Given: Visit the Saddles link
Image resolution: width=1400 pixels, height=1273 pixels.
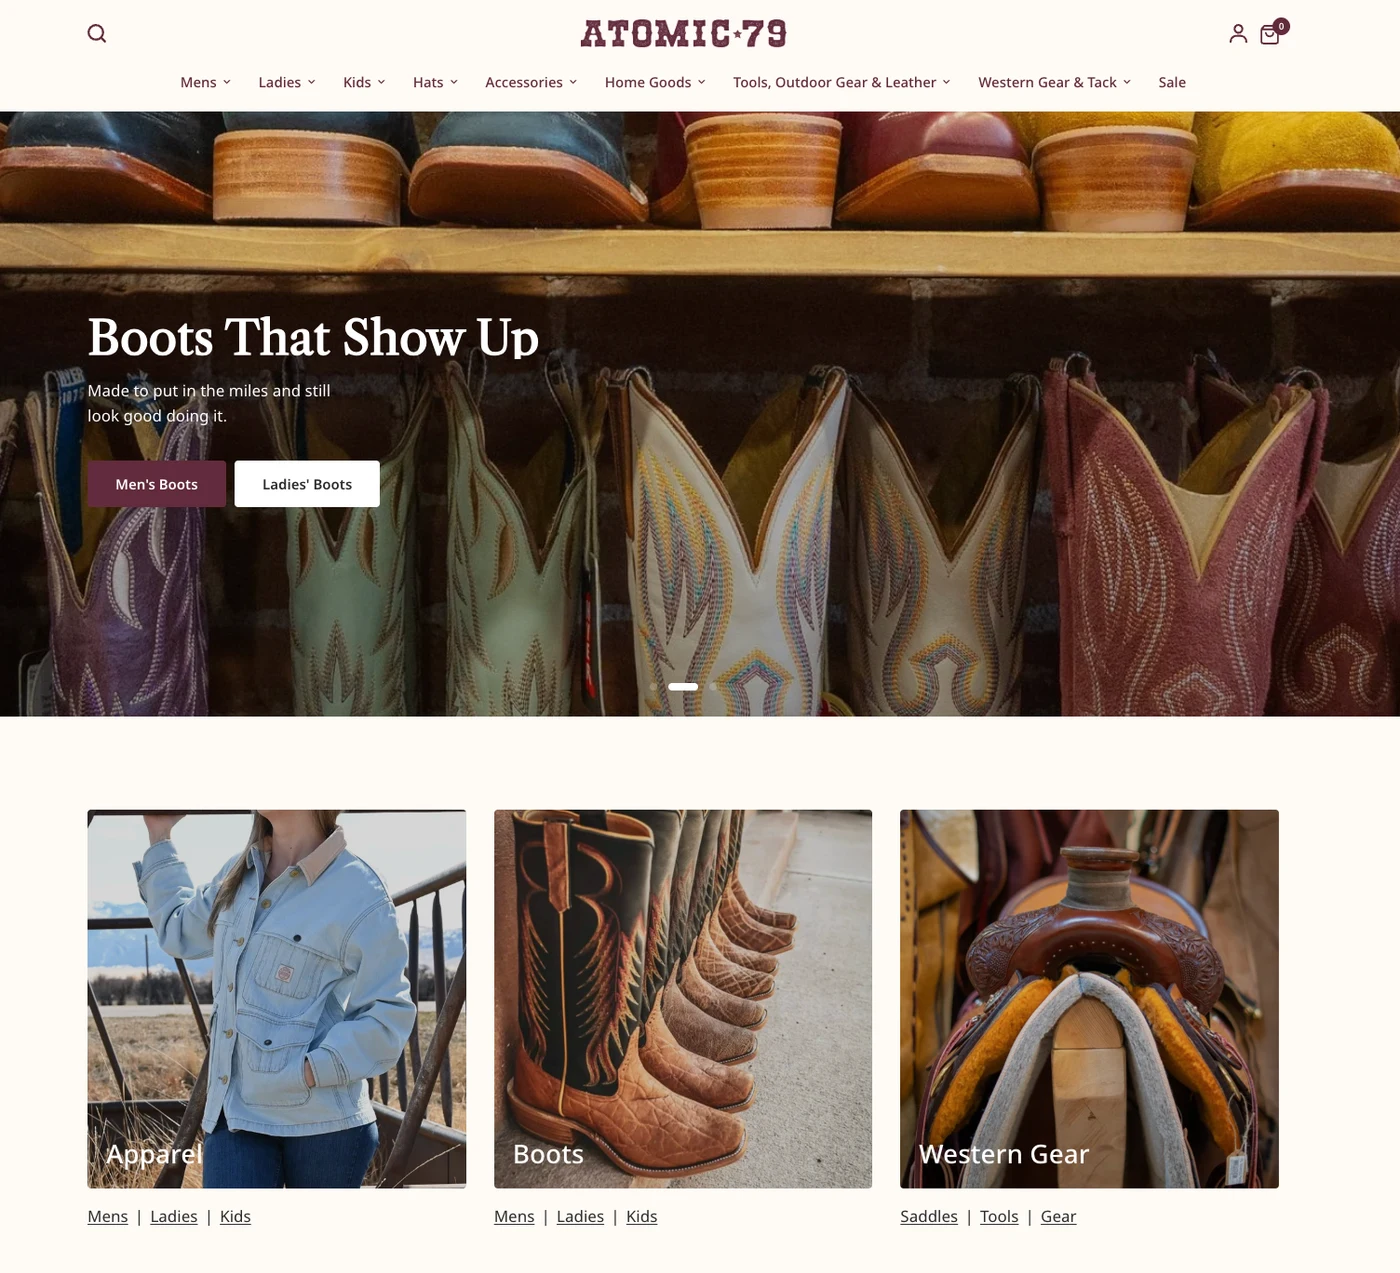Looking at the screenshot, I should tap(929, 1216).
